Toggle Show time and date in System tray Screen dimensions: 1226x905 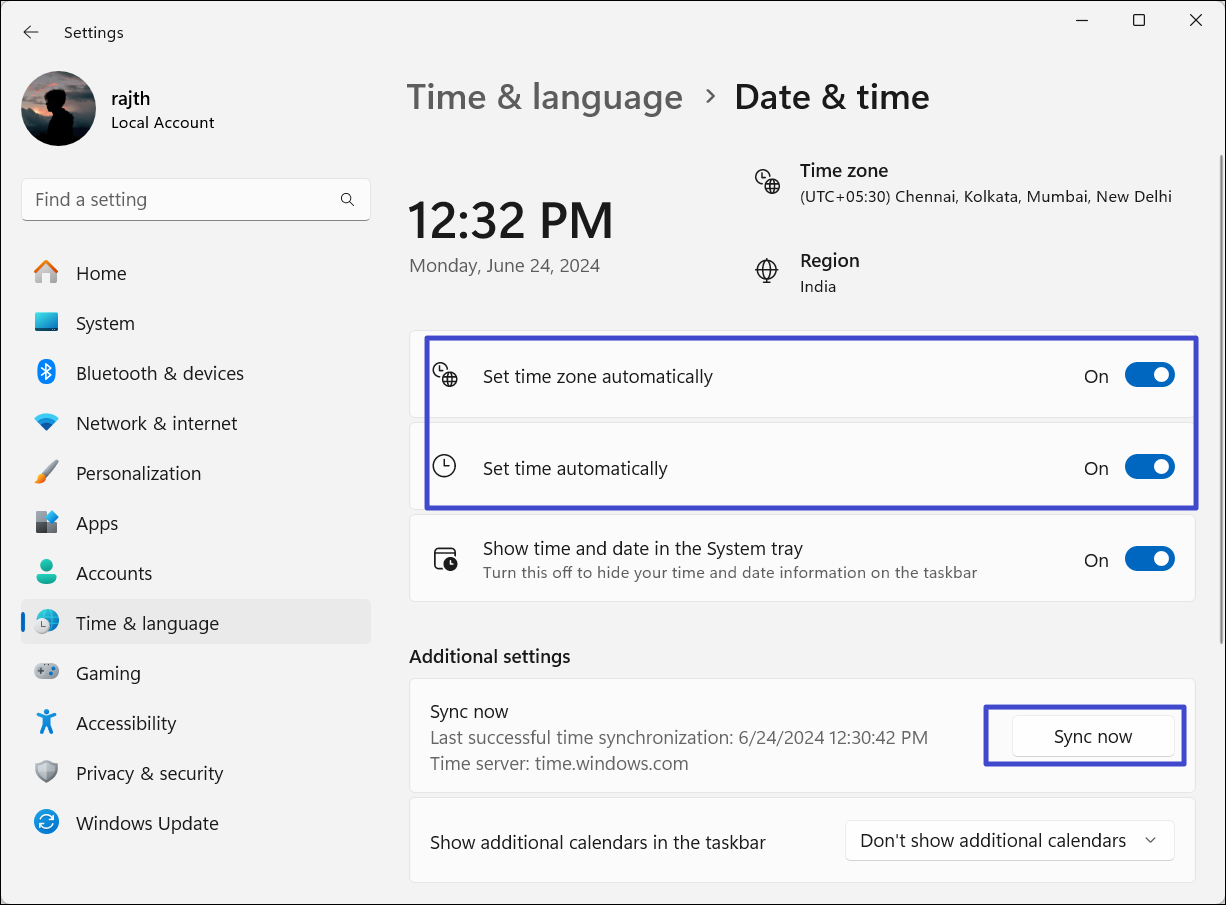(1149, 559)
